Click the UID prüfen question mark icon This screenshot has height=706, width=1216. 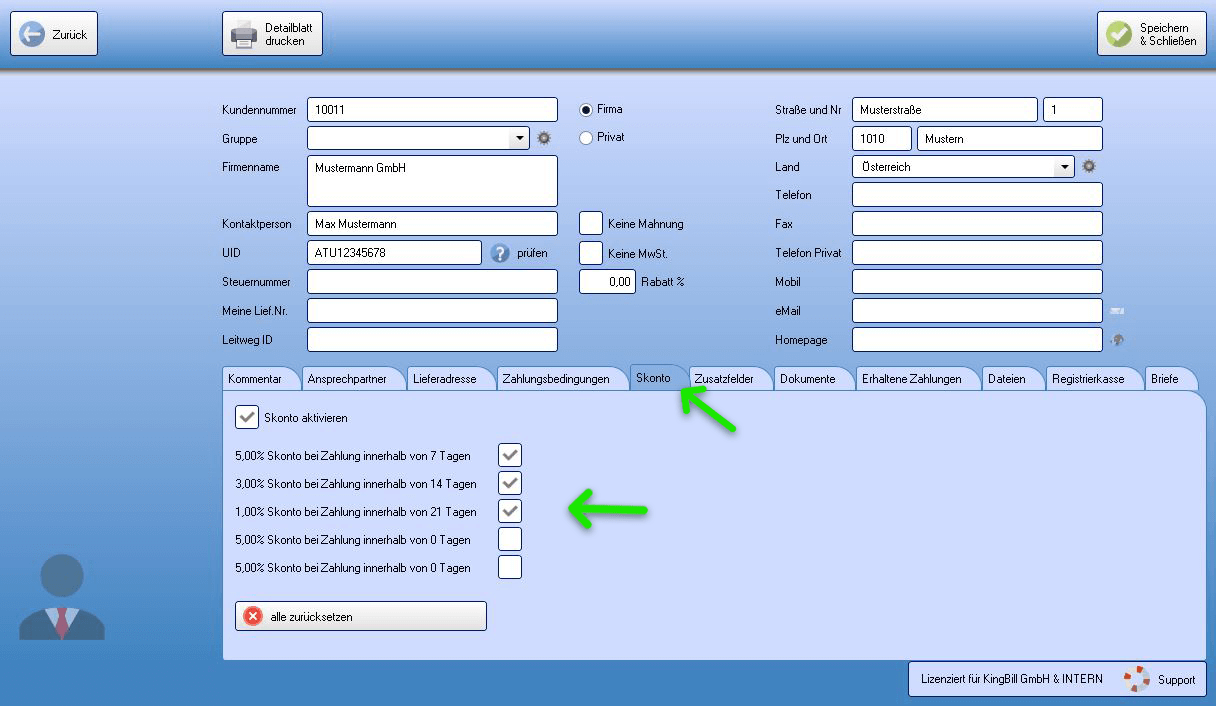501,253
